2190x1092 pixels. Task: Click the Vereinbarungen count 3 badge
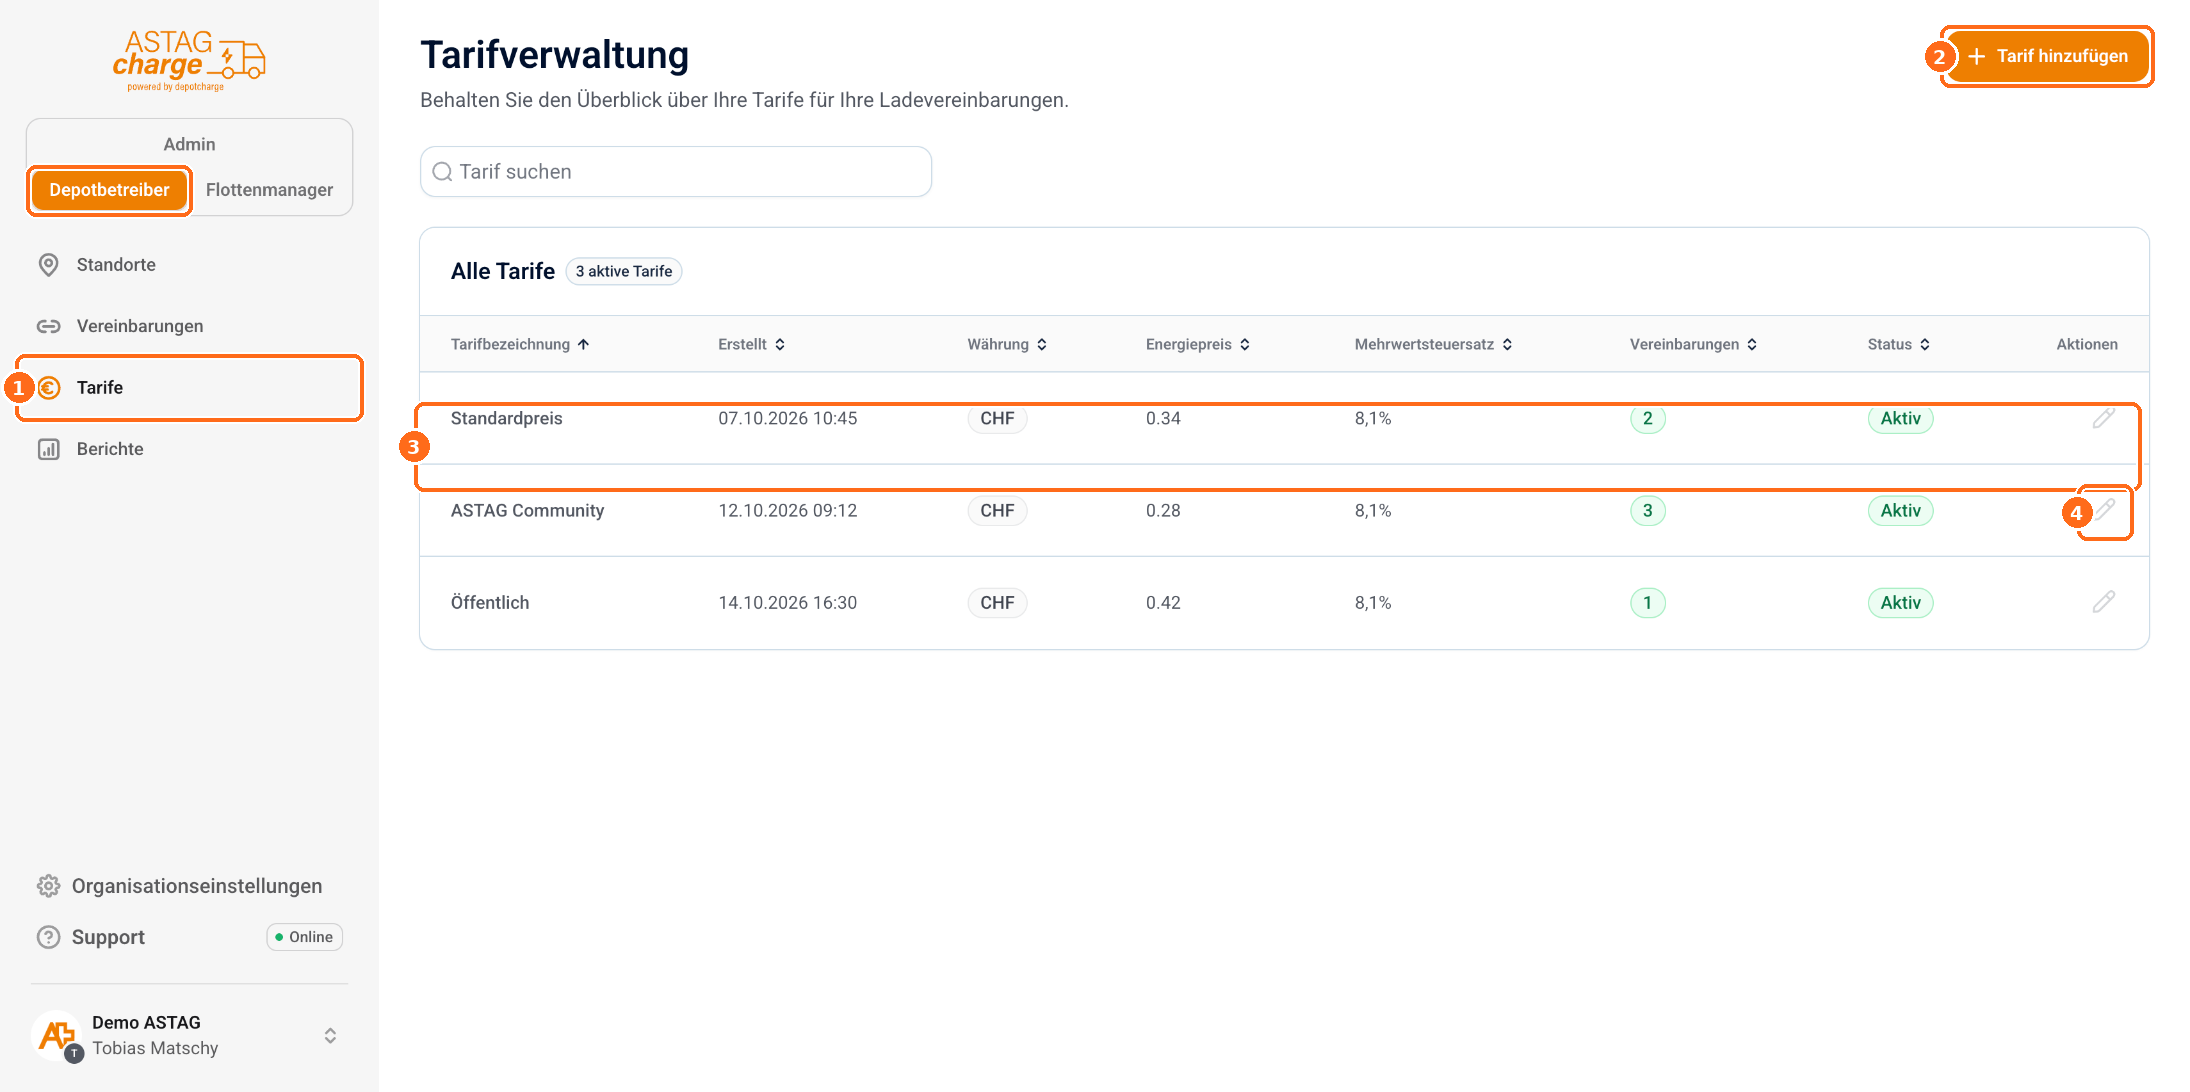(1647, 510)
